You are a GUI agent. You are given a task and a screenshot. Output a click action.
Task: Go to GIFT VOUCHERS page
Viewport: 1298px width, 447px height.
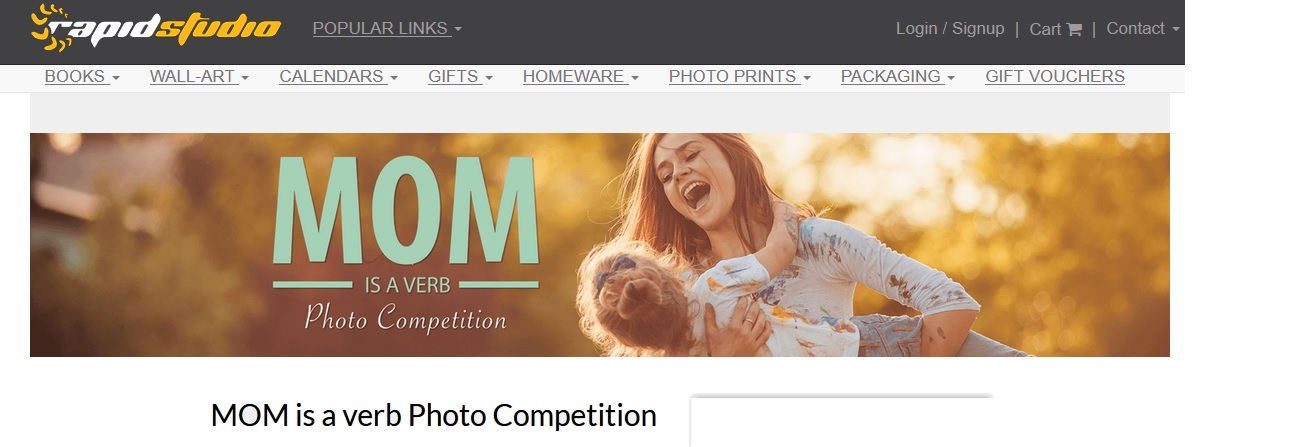point(1055,77)
